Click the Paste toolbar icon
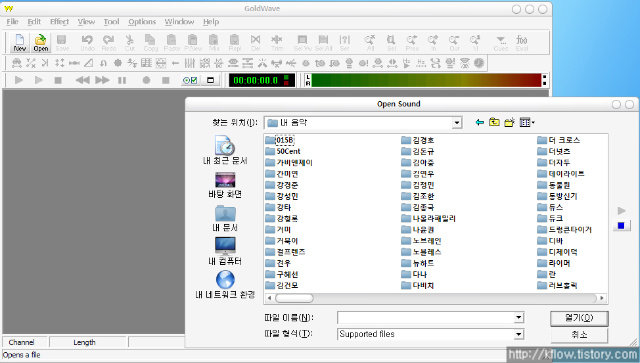 172,43
